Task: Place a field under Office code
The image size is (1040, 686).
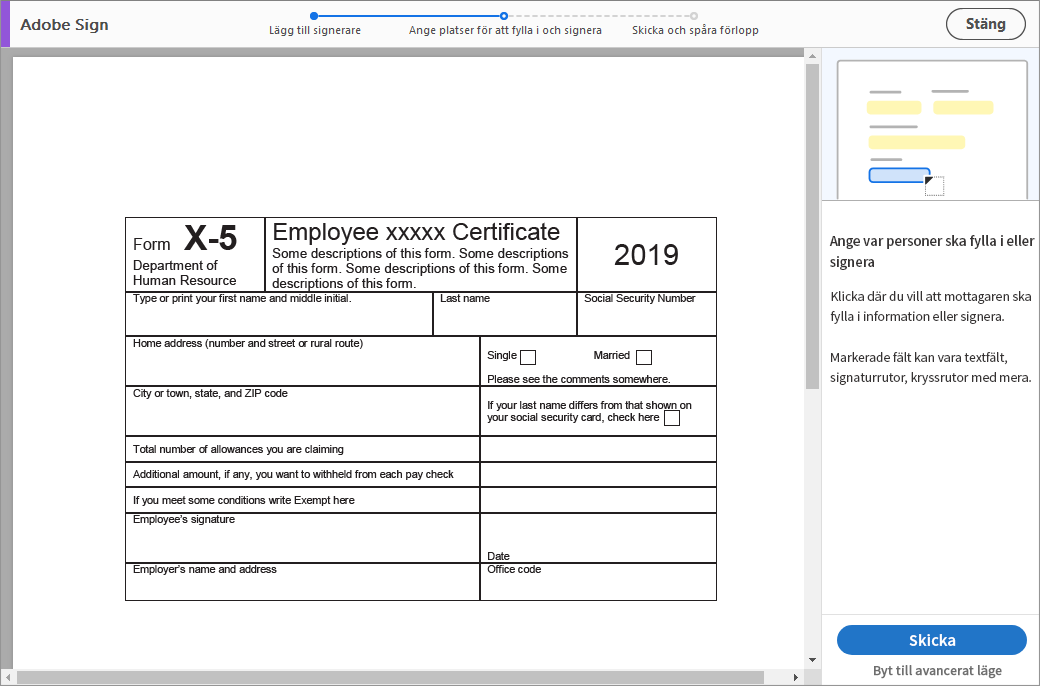Action: (598, 587)
